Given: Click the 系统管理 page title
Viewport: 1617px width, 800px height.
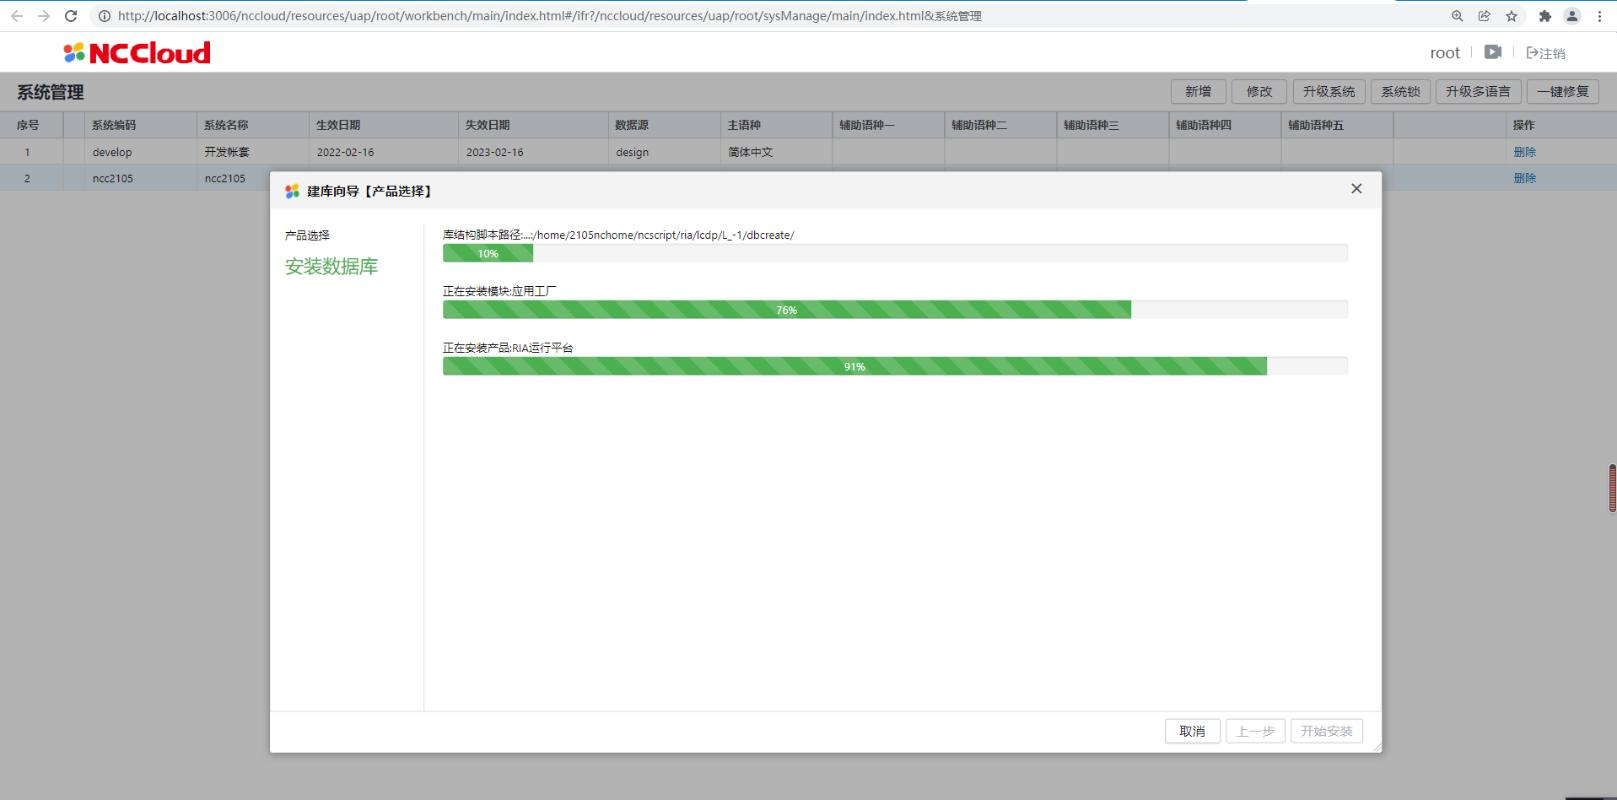Looking at the screenshot, I should 50,92.
